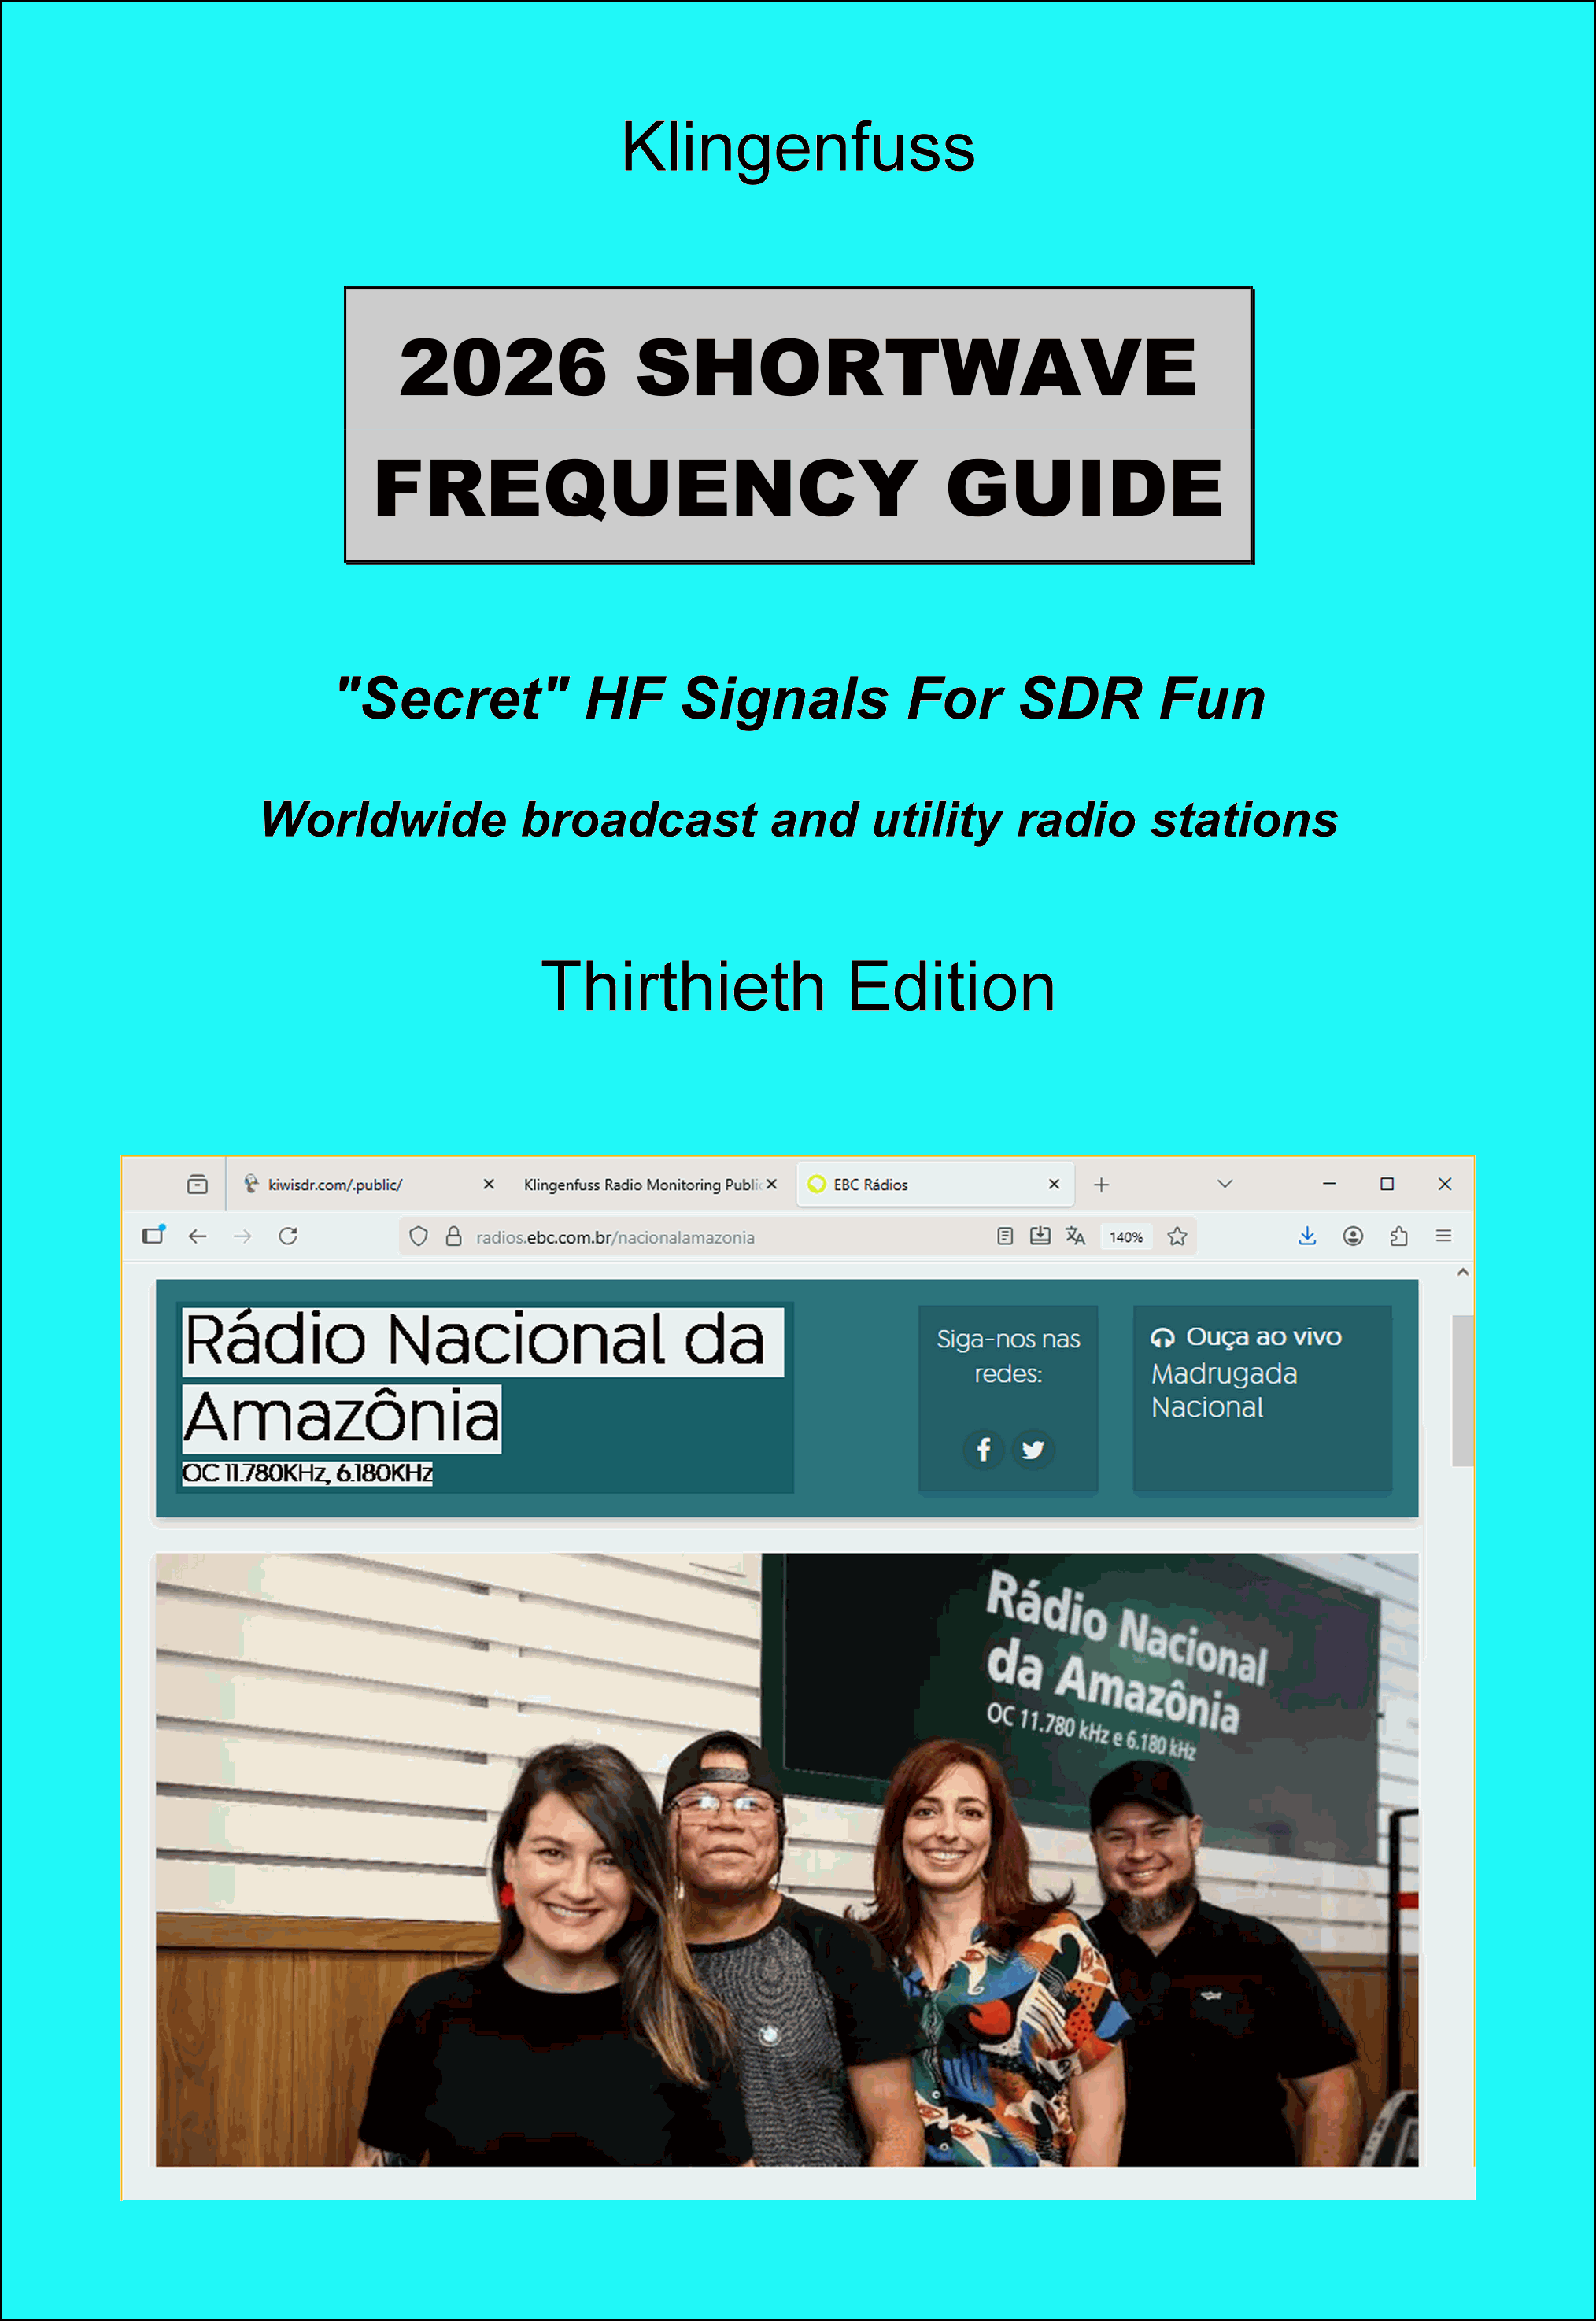Viewport: 1596px width, 2321px height.
Task: Open a new tab with plus button
Action: point(1101,1185)
